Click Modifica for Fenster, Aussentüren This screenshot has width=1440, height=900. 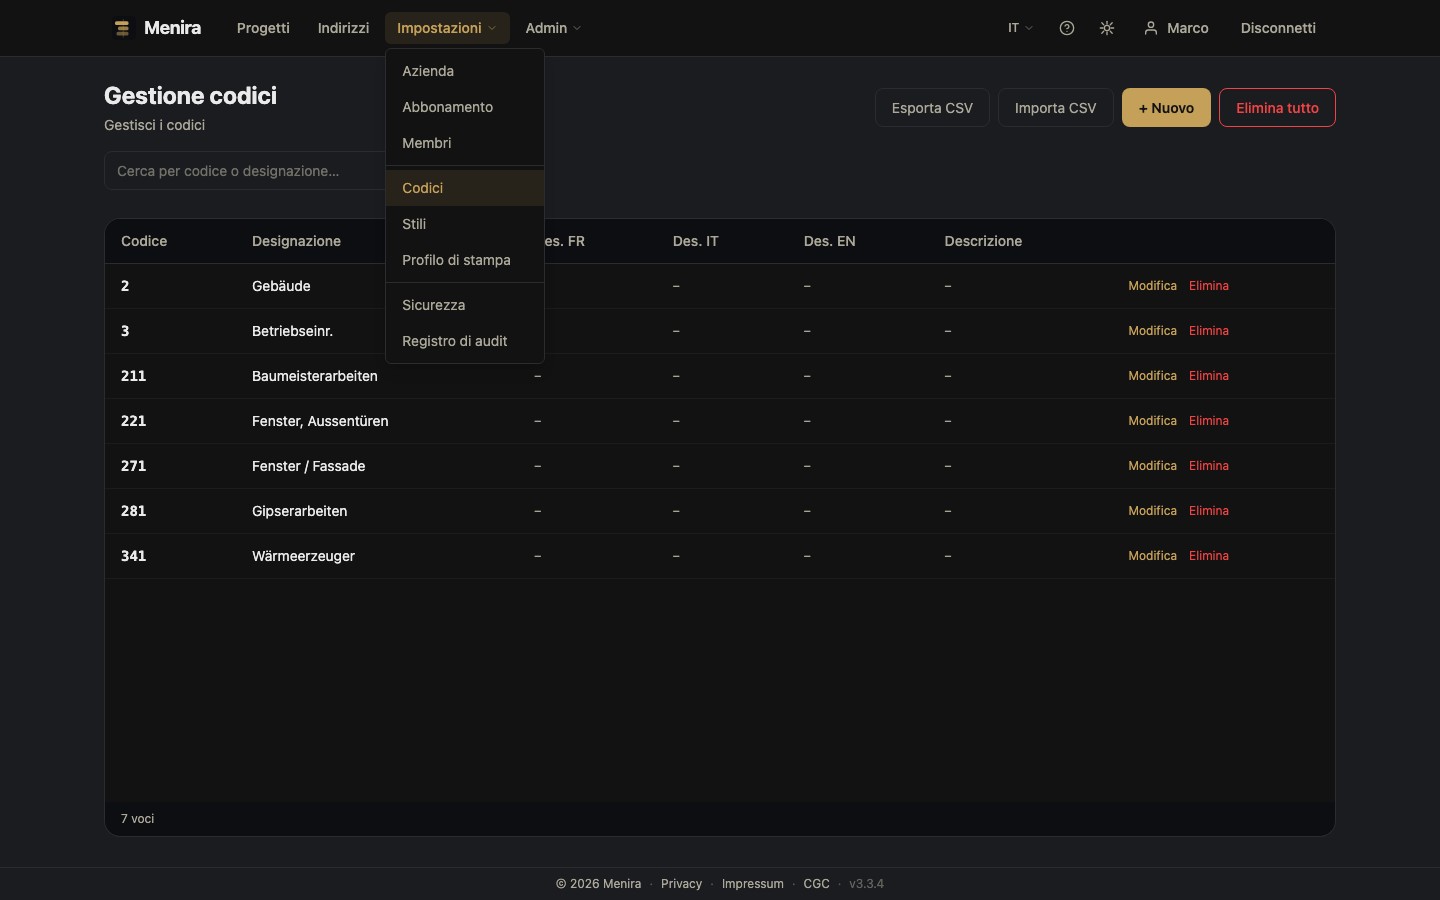click(1152, 421)
